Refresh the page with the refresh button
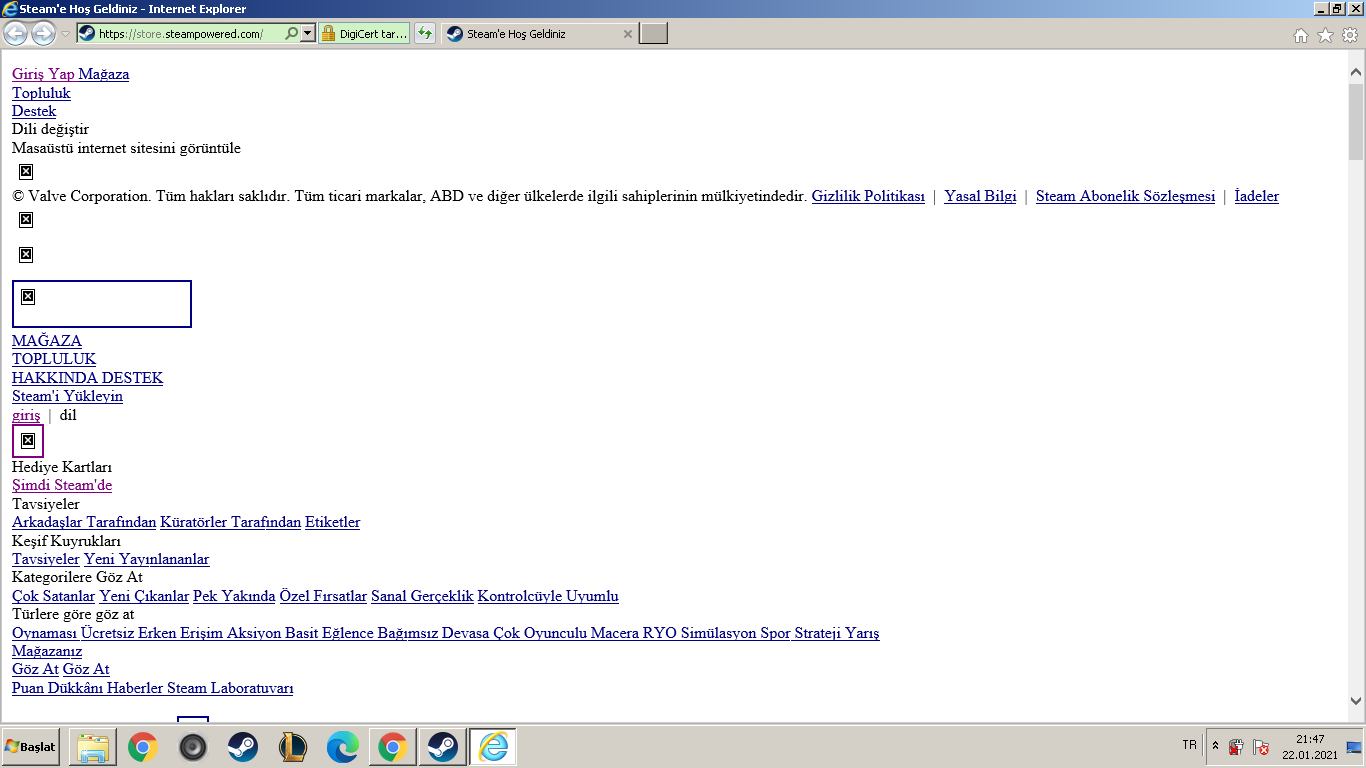The height and width of the screenshot is (768, 1366). click(425, 34)
